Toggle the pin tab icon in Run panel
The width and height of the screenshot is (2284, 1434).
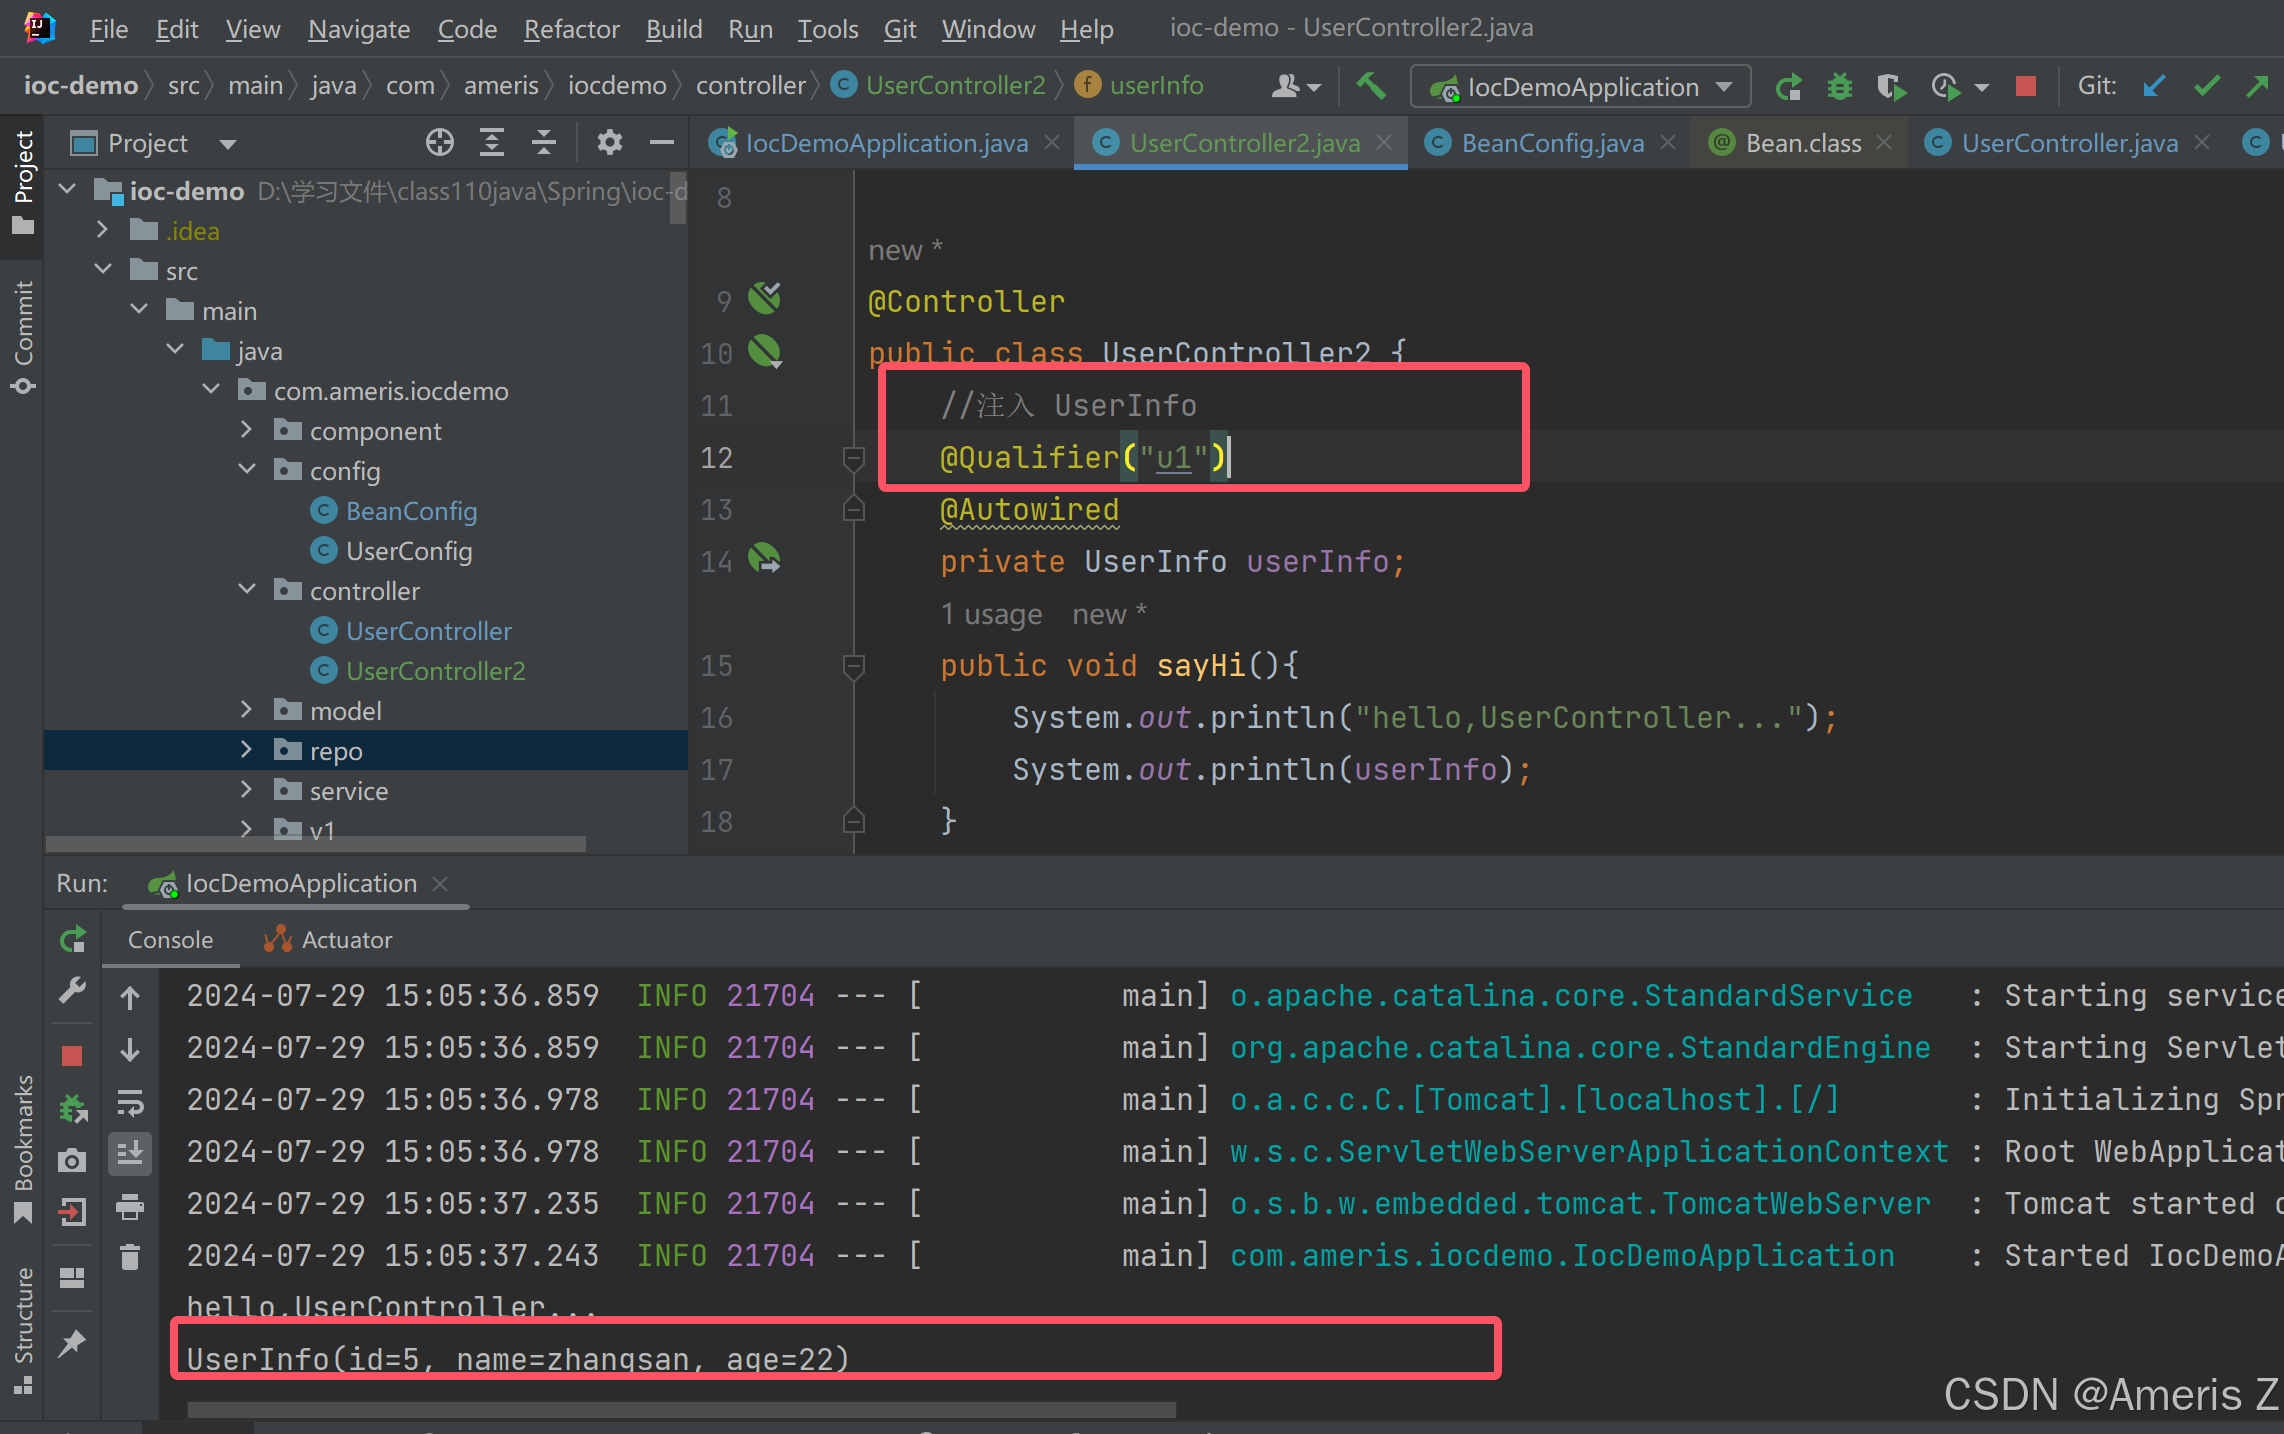(x=73, y=1343)
